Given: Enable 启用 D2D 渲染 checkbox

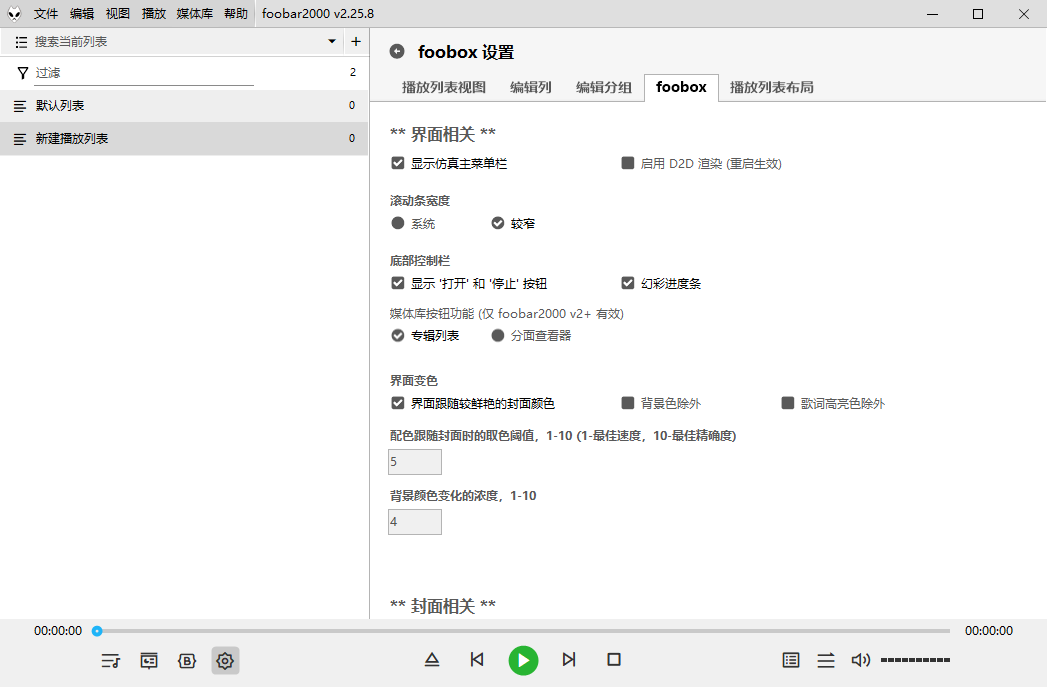Looking at the screenshot, I should (x=628, y=163).
